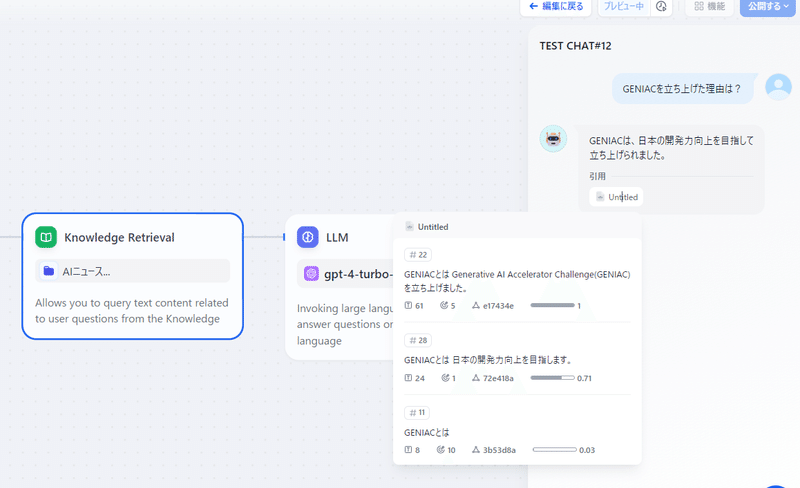Click the chatbot robot avatar

[554, 138]
